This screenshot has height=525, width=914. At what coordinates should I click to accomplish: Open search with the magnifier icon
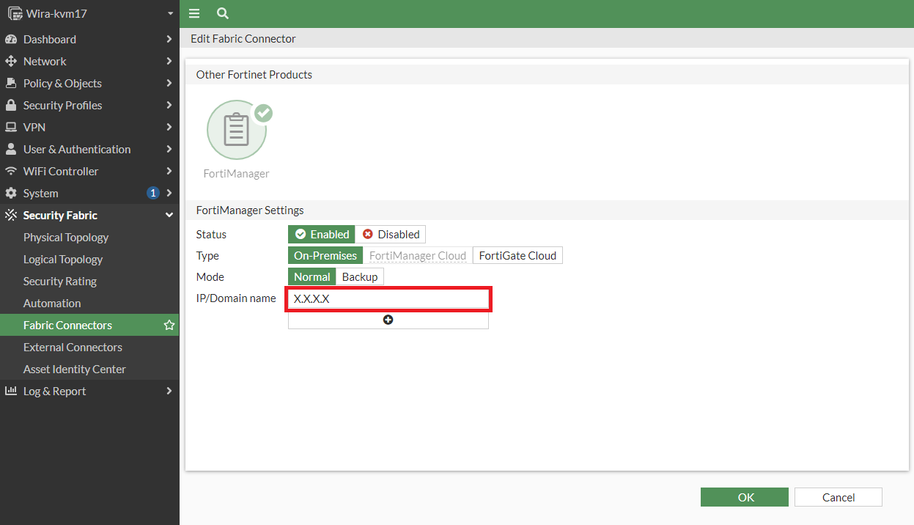[x=222, y=14]
